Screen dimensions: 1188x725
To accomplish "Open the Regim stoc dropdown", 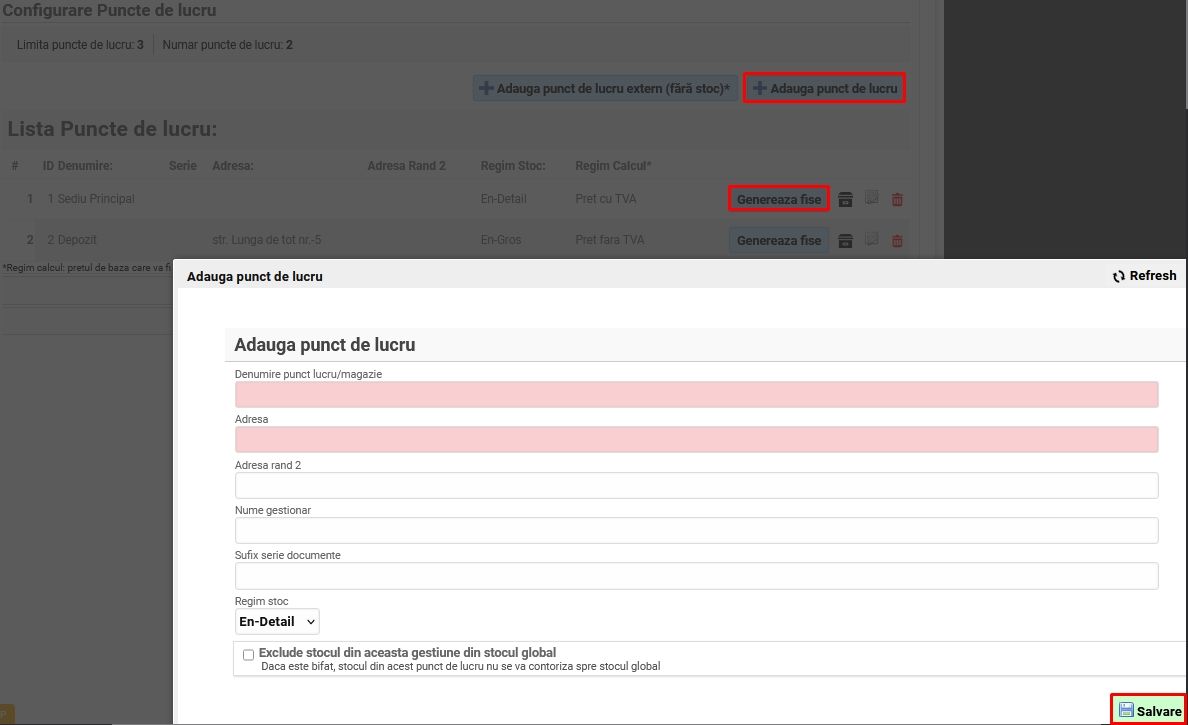I will (277, 621).
